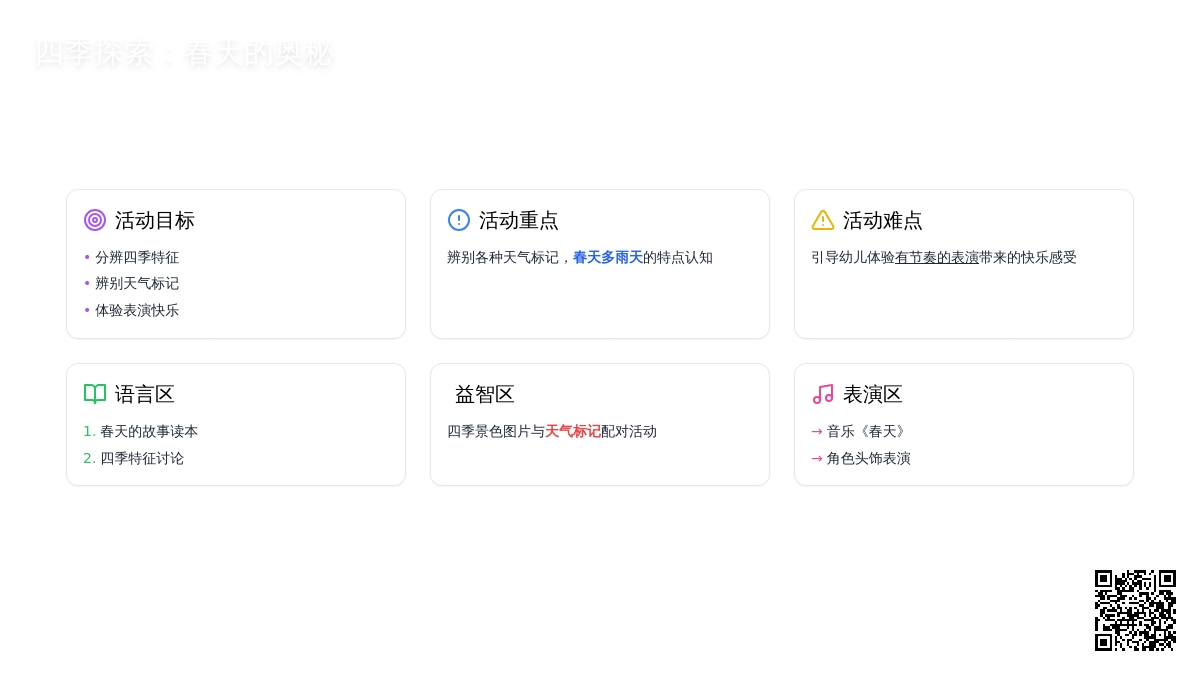Click the 音乐《春天》 arrow item

point(867,432)
